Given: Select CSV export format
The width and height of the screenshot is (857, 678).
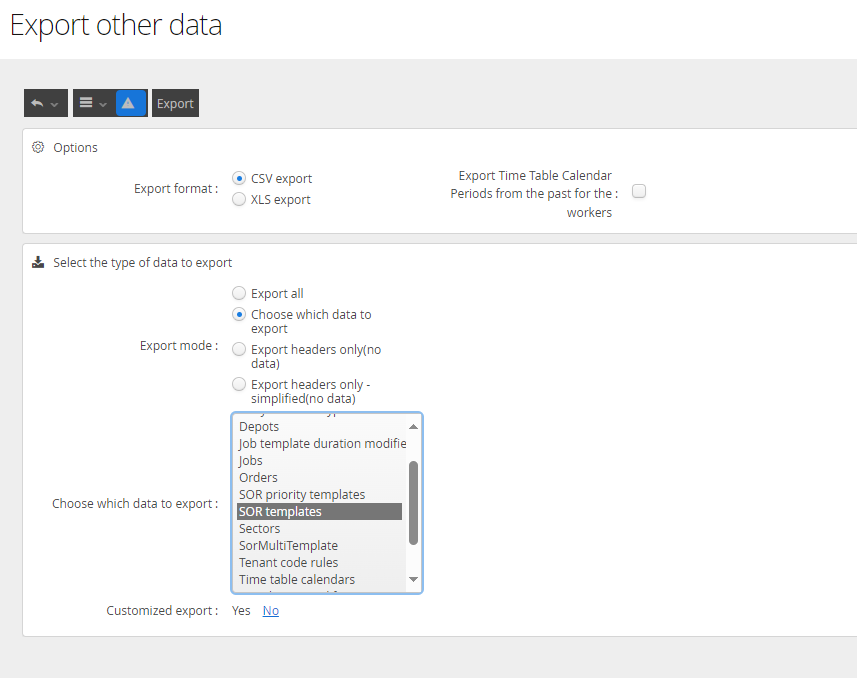Looking at the screenshot, I should [x=239, y=178].
